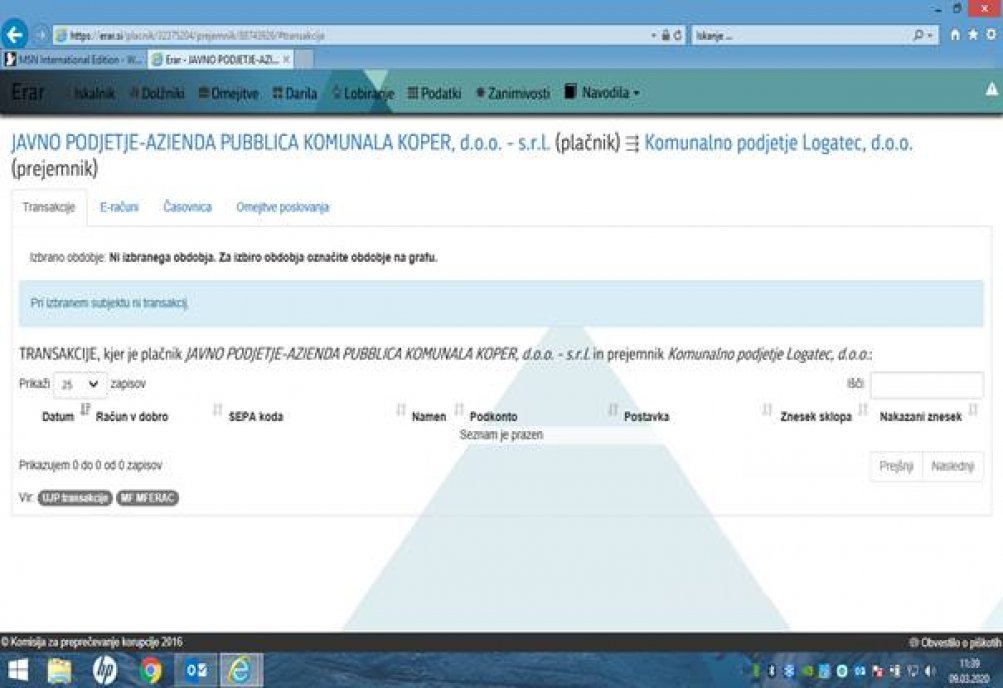Open Dolžniki in the navbar
The image size is (1003, 688).
(x=157, y=93)
